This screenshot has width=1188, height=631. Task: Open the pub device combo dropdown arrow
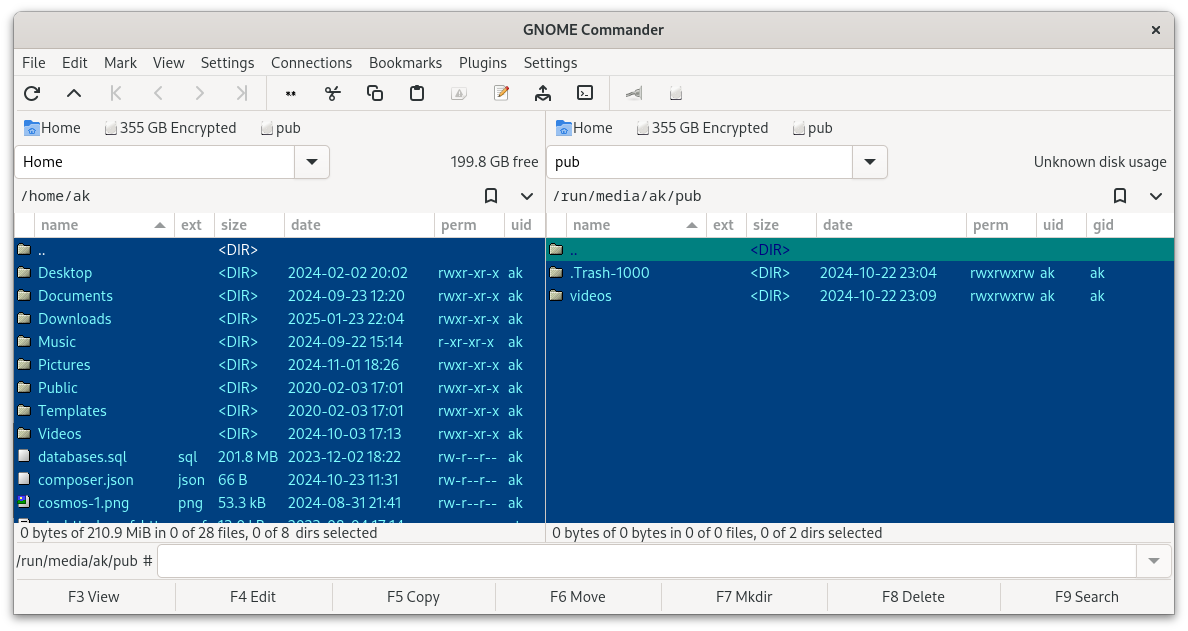tap(870, 162)
